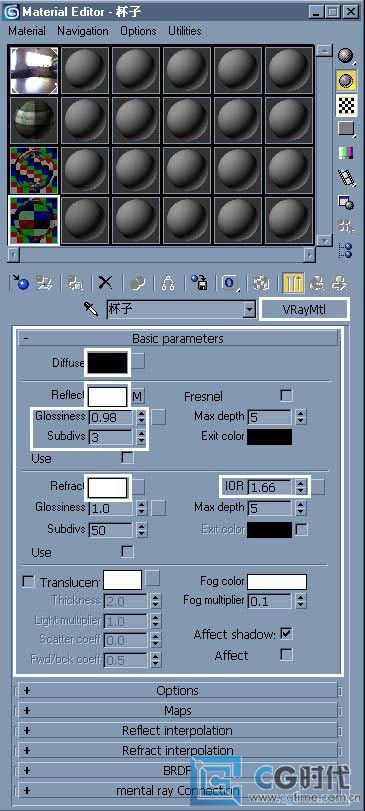
Task: Click the Make Material Copy icon
Action: [x=138, y=282]
